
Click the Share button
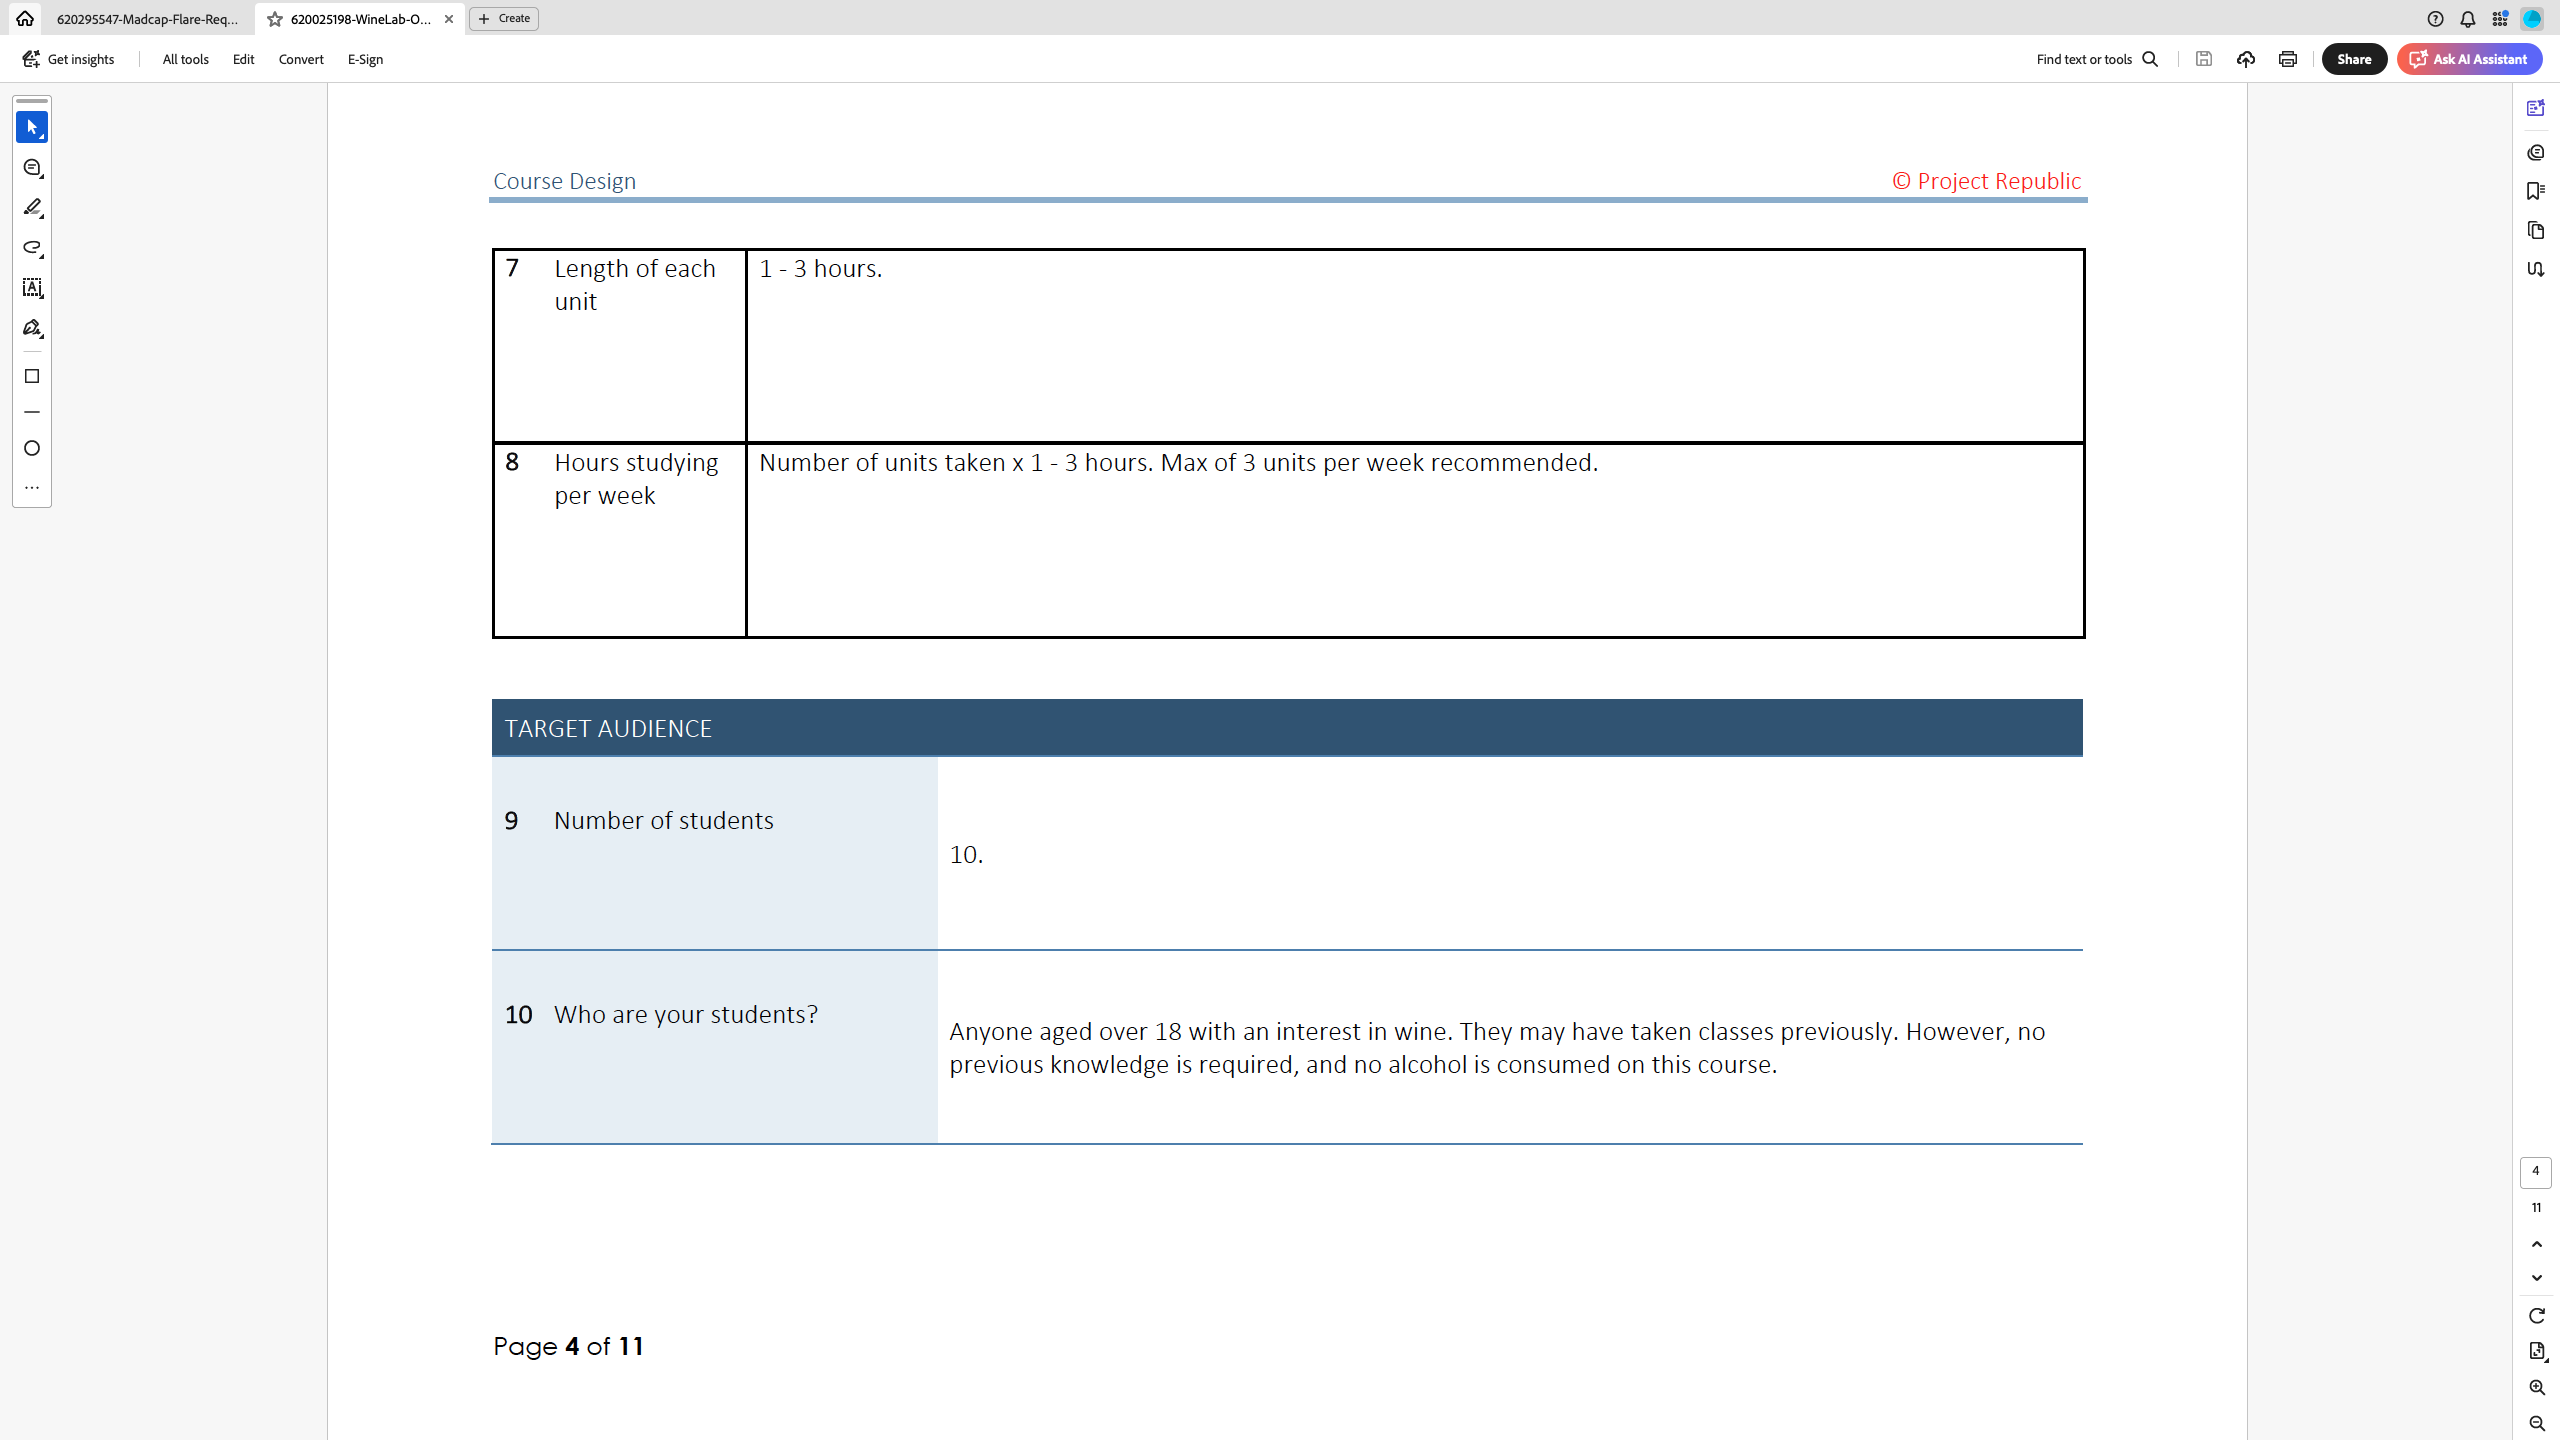pos(2353,59)
